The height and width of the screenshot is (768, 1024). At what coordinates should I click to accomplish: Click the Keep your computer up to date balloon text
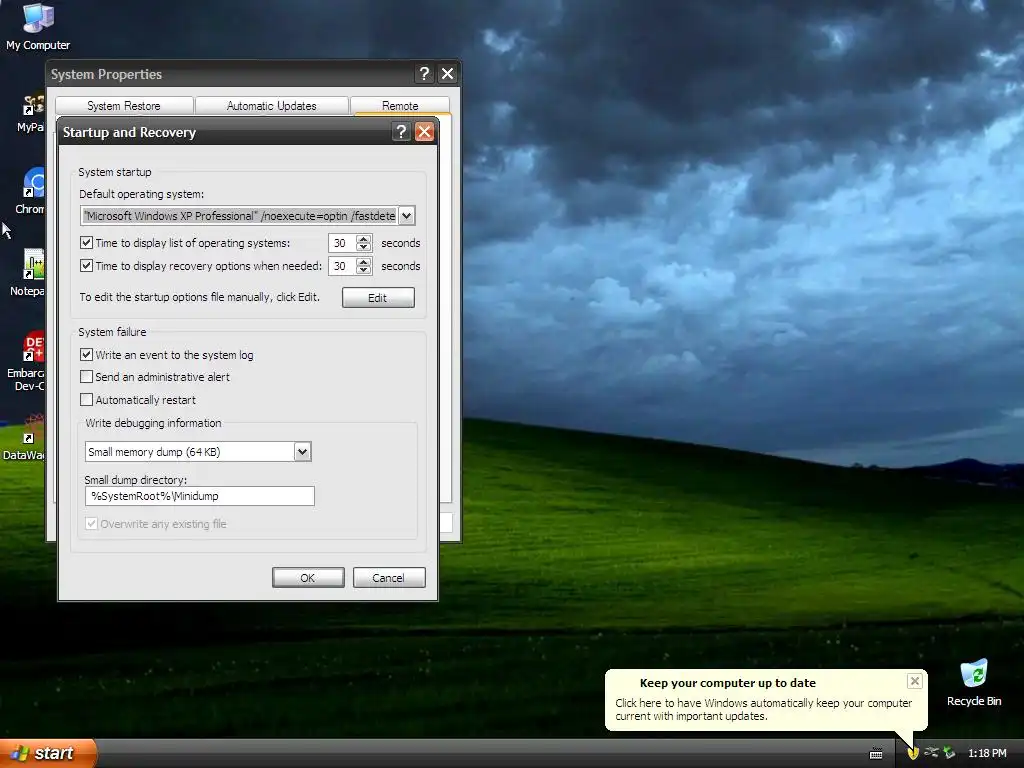click(x=763, y=709)
